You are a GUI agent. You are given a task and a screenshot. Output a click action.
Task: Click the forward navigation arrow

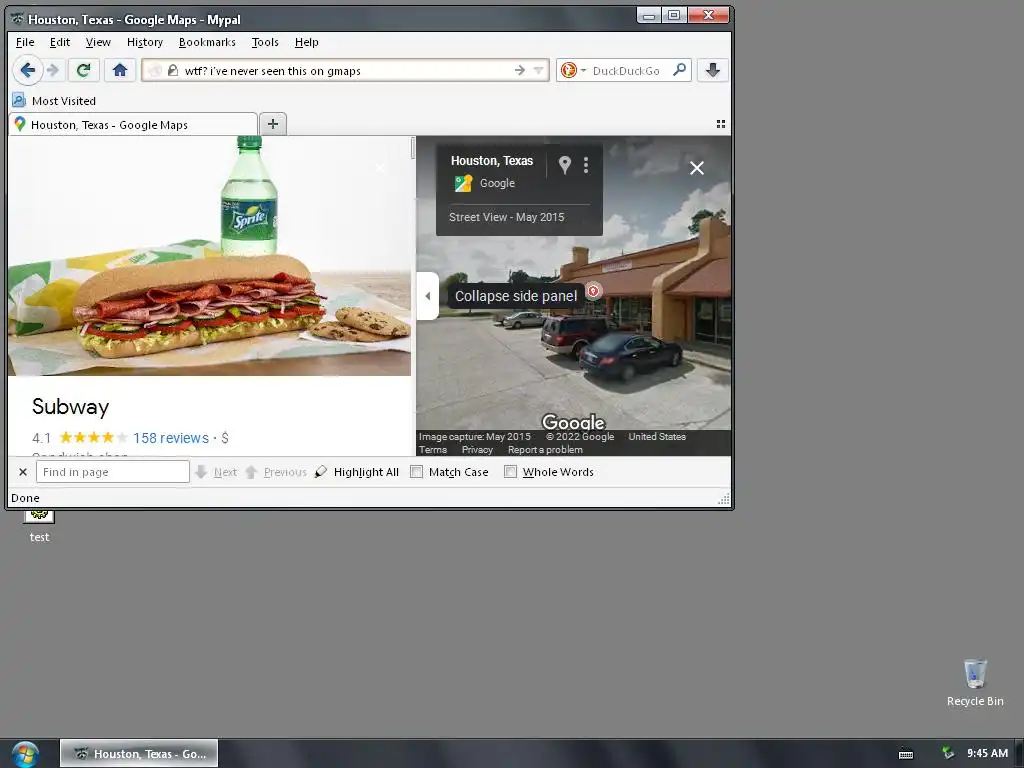pos(54,70)
